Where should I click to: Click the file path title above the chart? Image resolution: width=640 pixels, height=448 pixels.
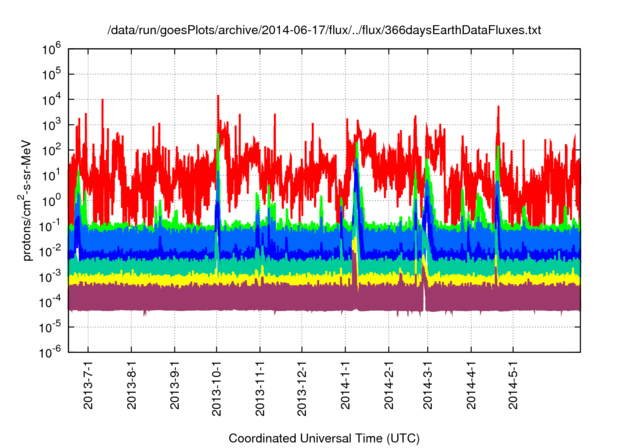point(324,30)
